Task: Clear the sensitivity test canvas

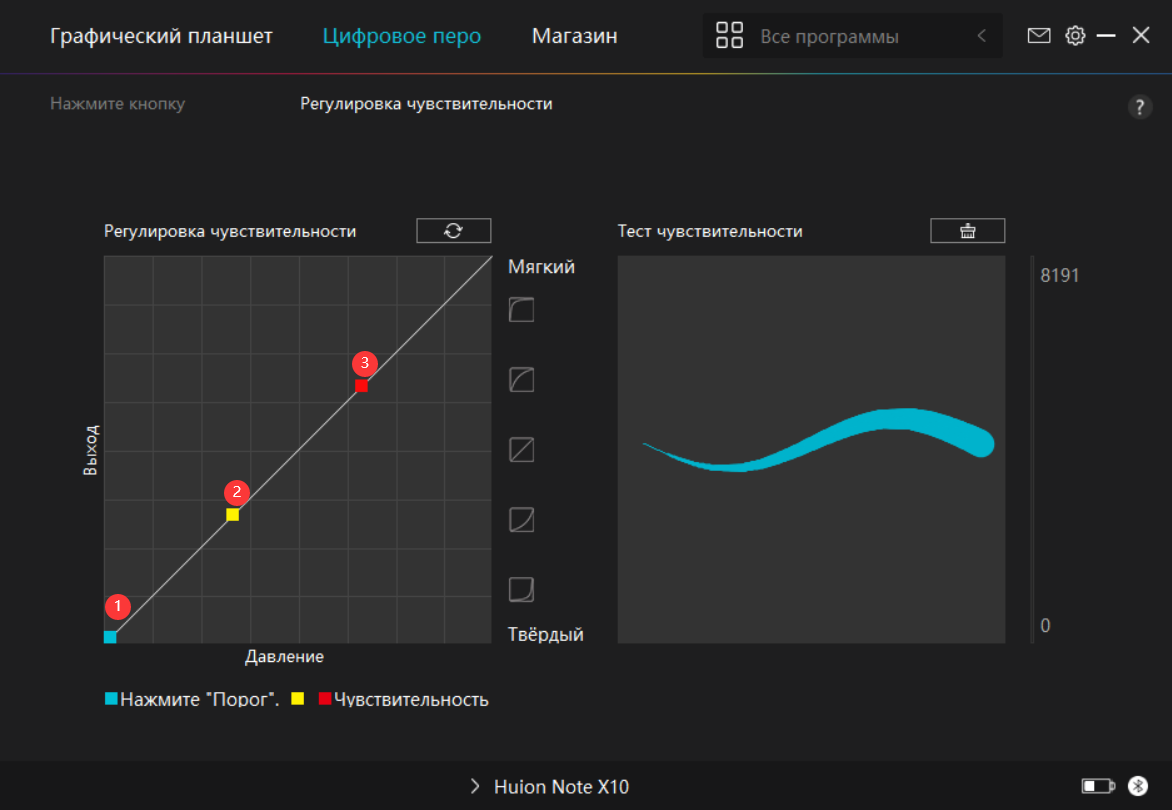Action: [967, 231]
